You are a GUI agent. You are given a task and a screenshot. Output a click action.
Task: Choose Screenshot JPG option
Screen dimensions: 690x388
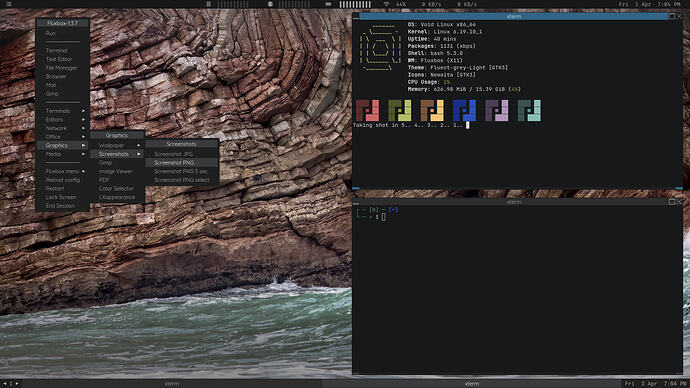pos(182,154)
